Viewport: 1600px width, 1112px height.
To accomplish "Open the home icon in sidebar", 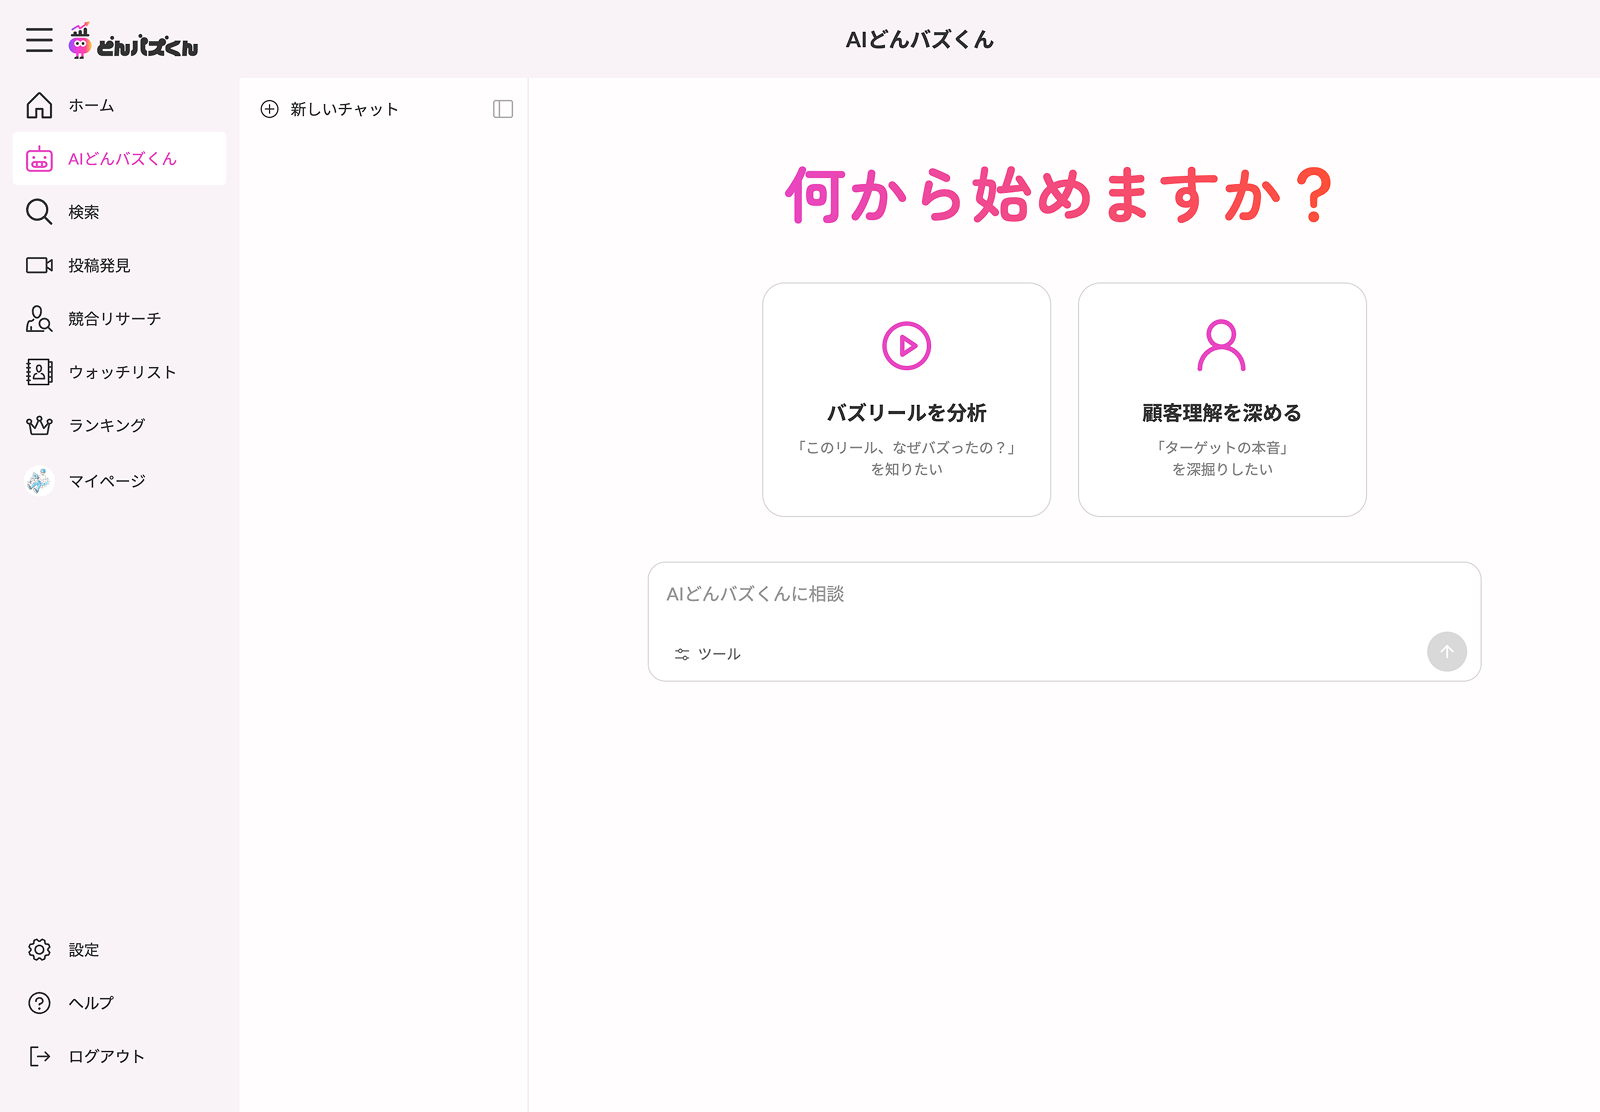I will [39, 104].
